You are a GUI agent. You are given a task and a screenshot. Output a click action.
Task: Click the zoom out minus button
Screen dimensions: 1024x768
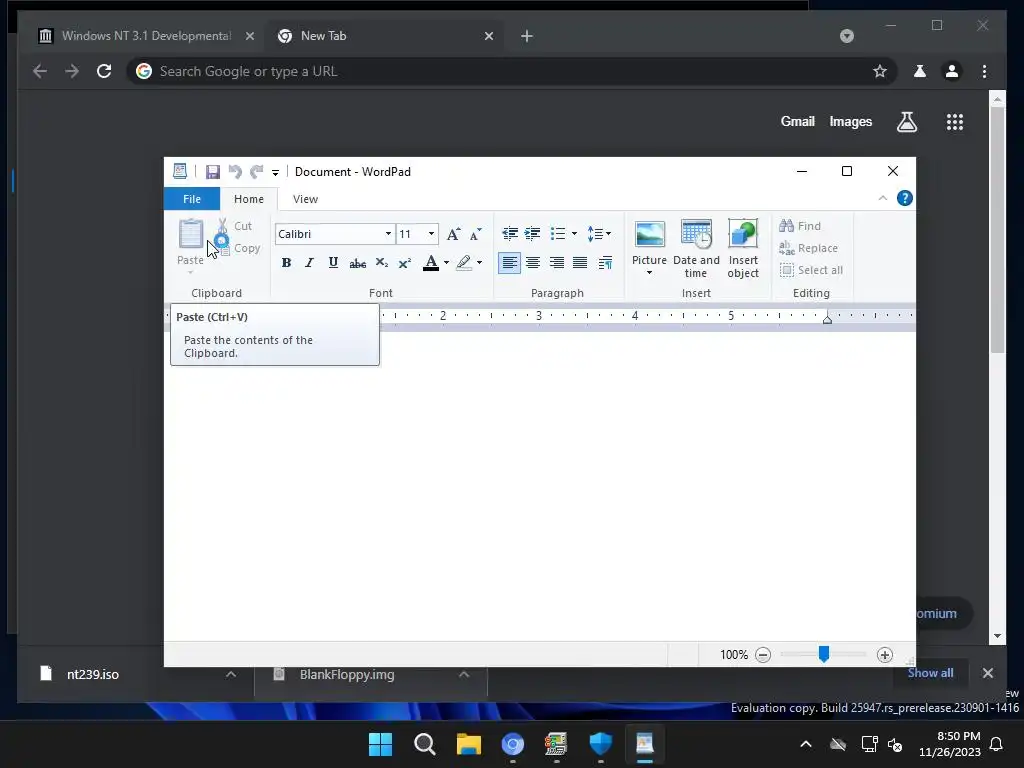(x=763, y=655)
